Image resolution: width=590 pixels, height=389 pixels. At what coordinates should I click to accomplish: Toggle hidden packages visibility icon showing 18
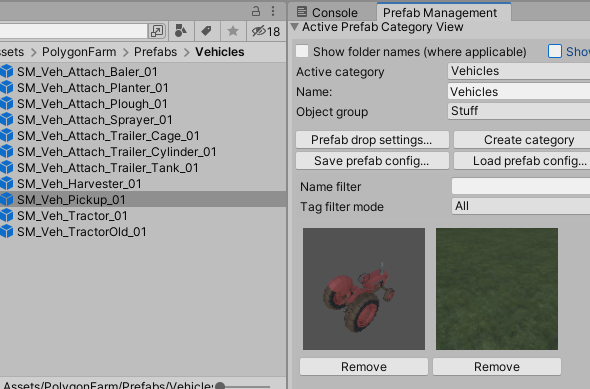(x=266, y=31)
